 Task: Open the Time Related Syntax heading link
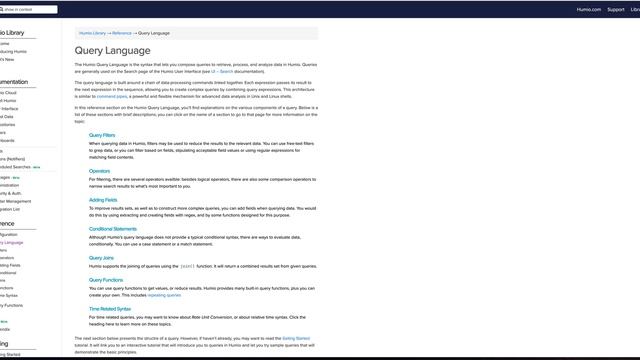110,309
